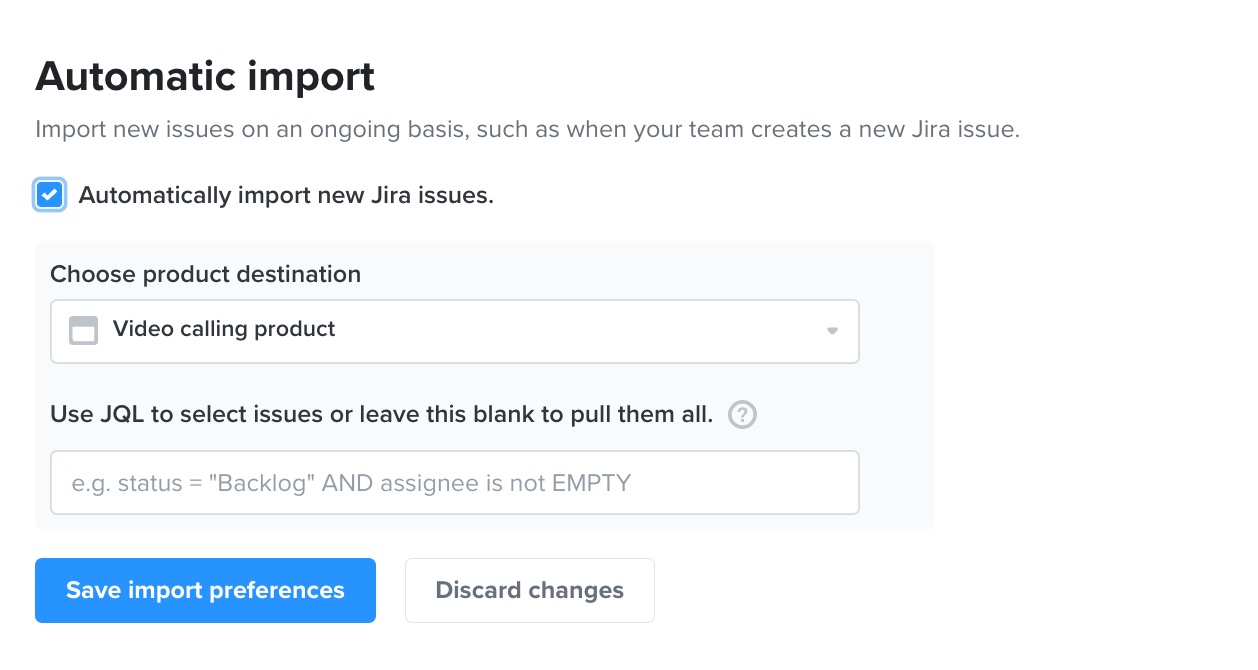This screenshot has width=1258, height=670.
Task: Click the 'Automatically import new Jira issues.' label
Action: coord(286,196)
